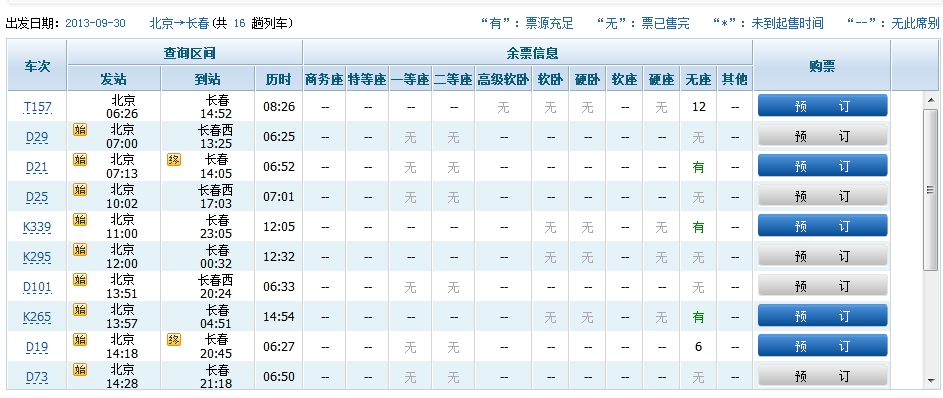The height and width of the screenshot is (398, 943).
Task: Open train D21 details link
Action: [x=37, y=167]
